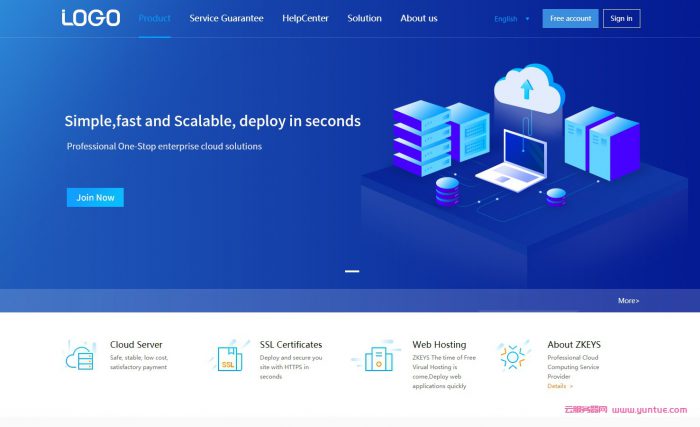This screenshot has height=427, width=700.
Task: Click the Free account button
Action: pos(570,18)
